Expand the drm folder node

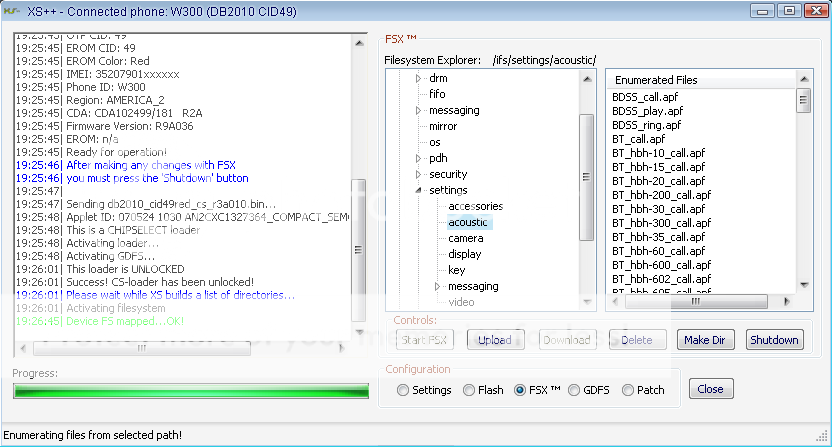(x=418, y=79)
